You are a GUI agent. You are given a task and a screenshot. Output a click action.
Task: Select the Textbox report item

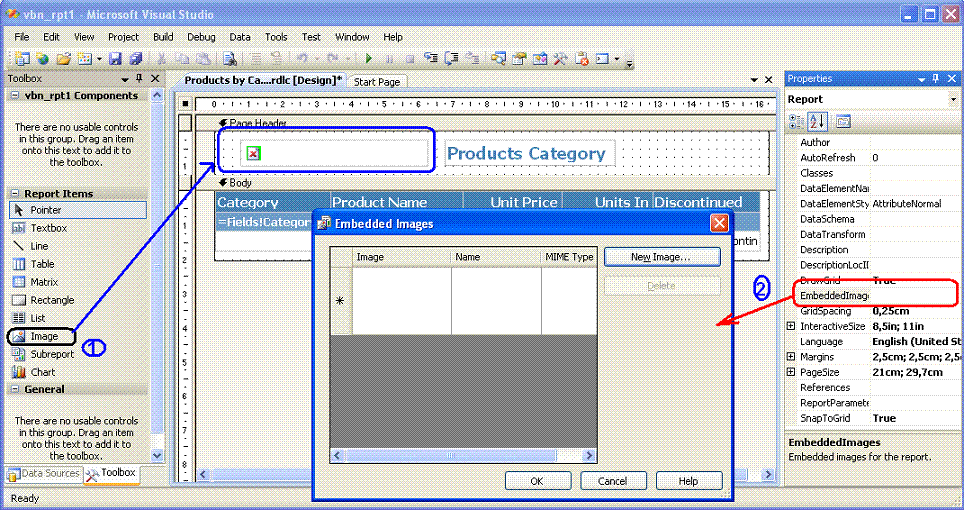48,228
